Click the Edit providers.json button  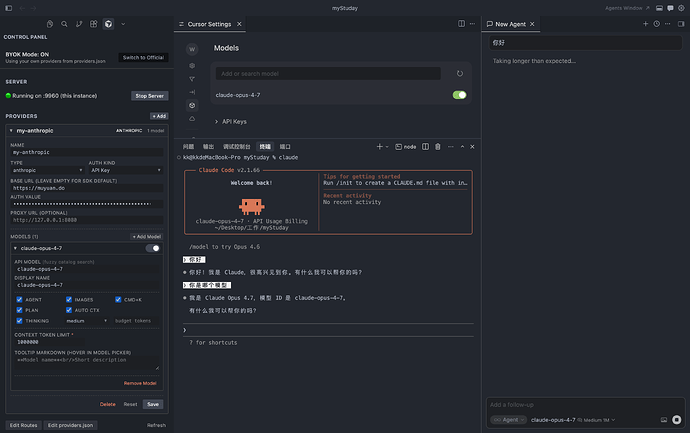tap(70, 425)
